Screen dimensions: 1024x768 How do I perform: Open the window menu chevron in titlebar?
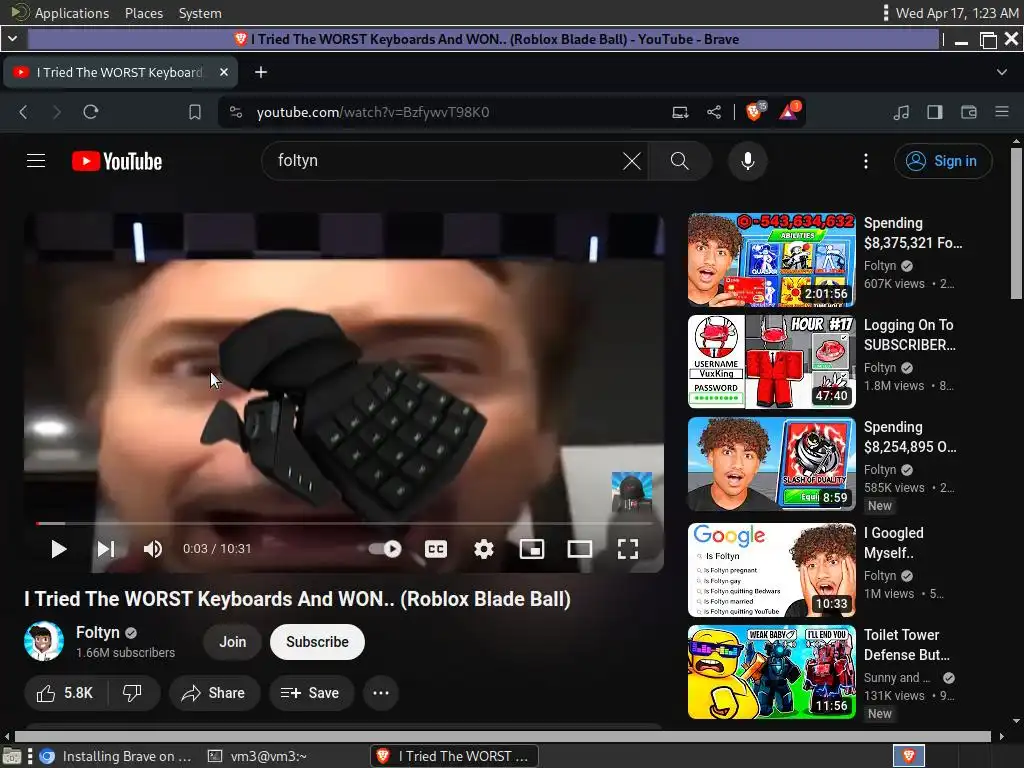[x=12, y=39]
